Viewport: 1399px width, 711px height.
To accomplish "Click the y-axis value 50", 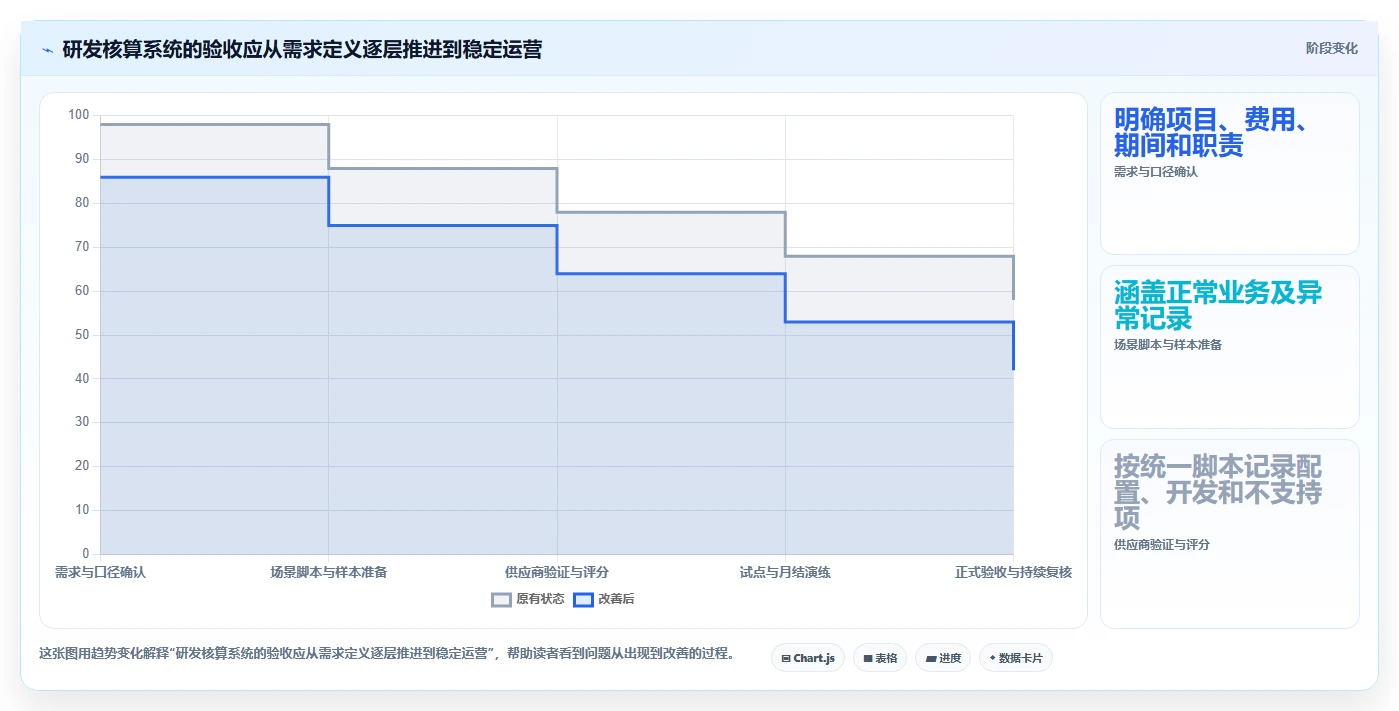I will (x=82, y=335).
